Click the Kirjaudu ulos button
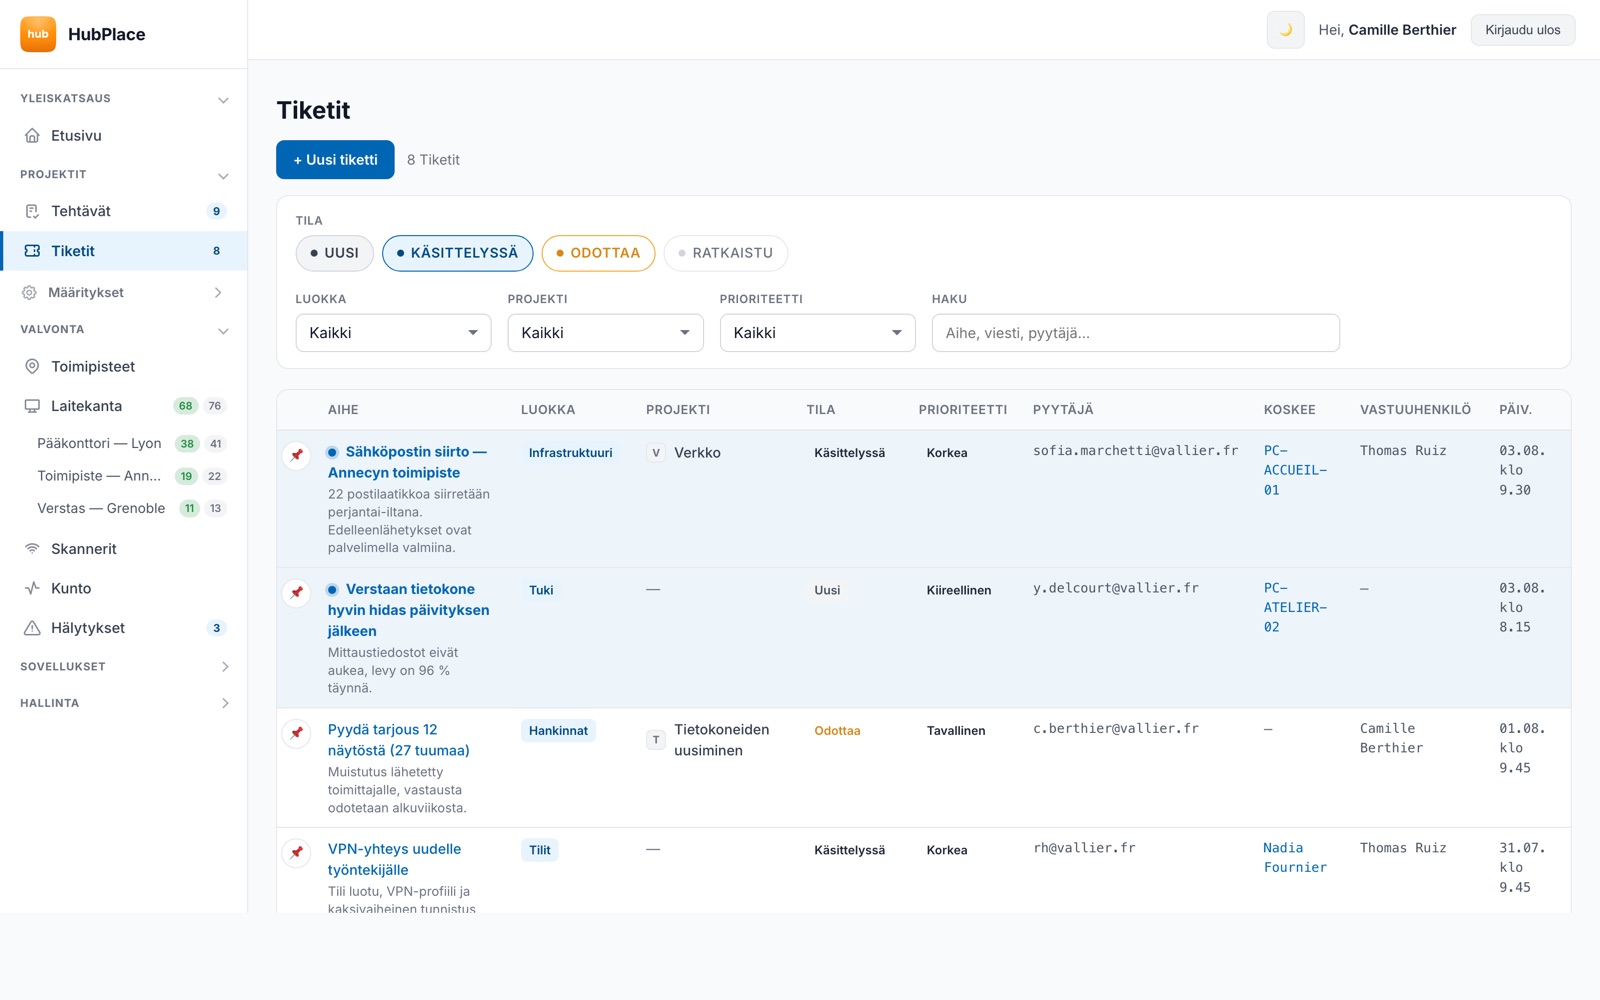The image size is (1600, 1000). coord(1522,30)
